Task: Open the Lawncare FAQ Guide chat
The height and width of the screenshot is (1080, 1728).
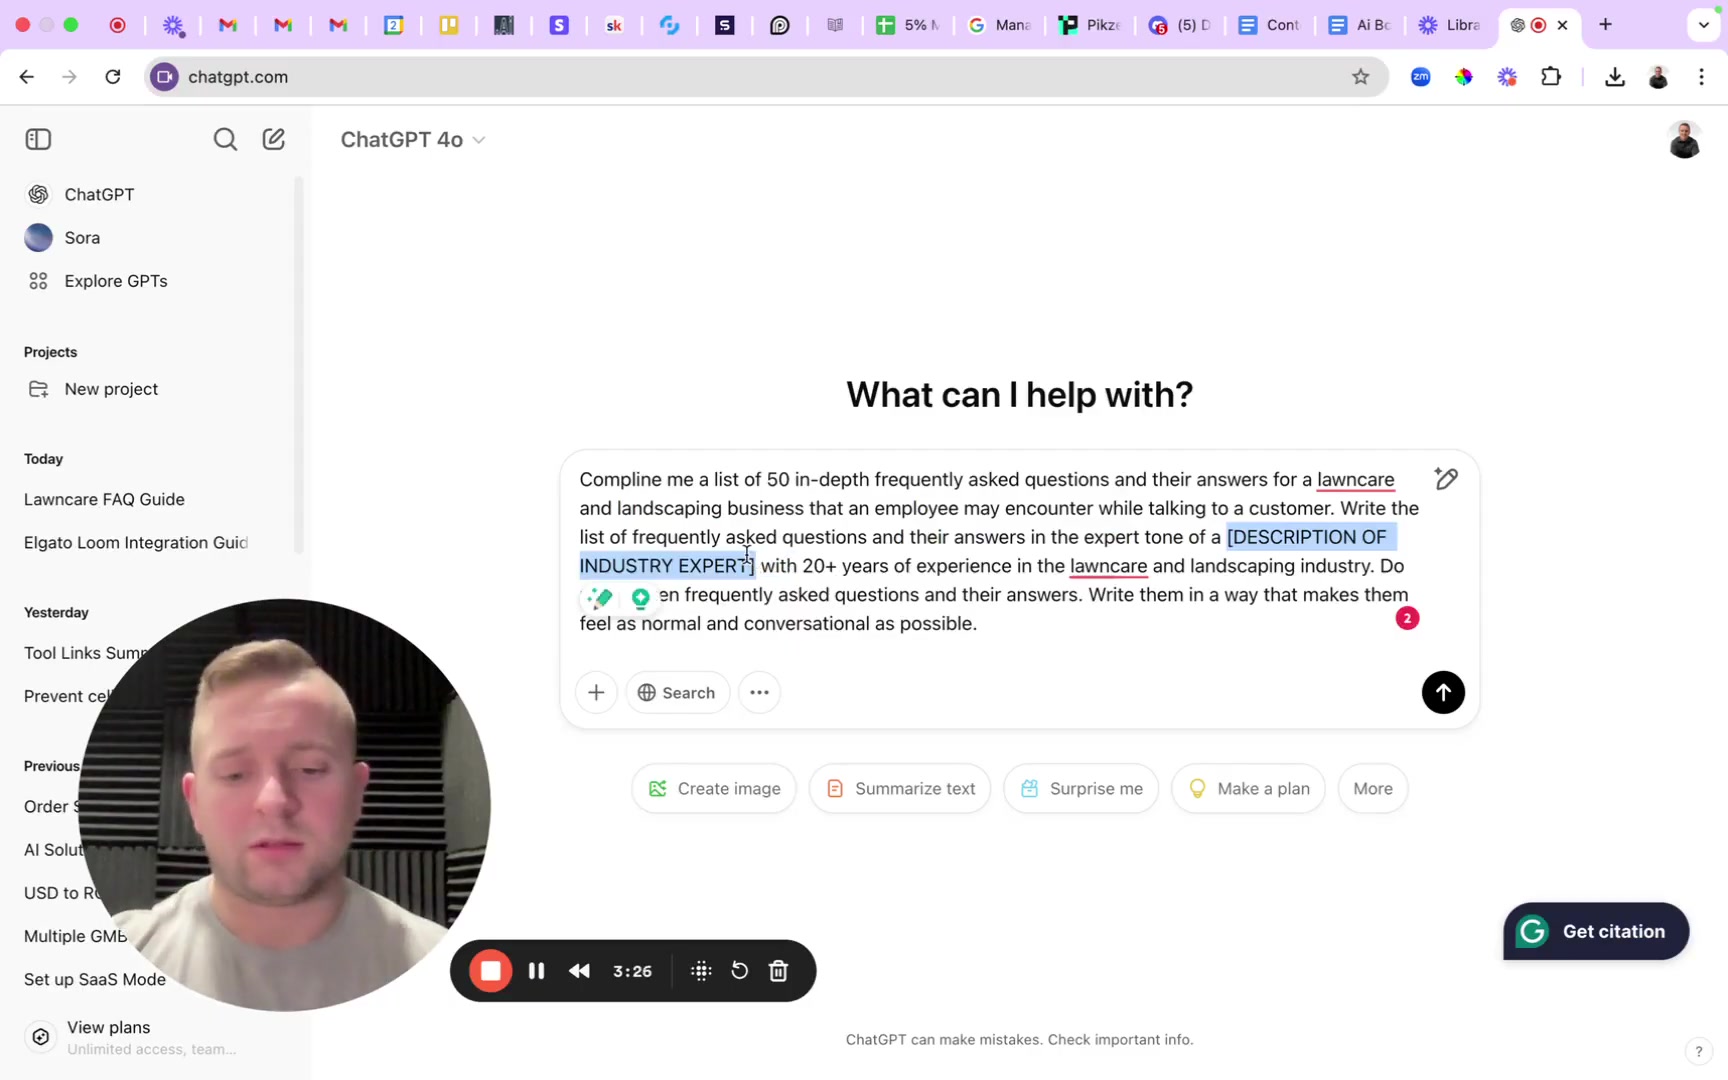Action: (104, 499)
